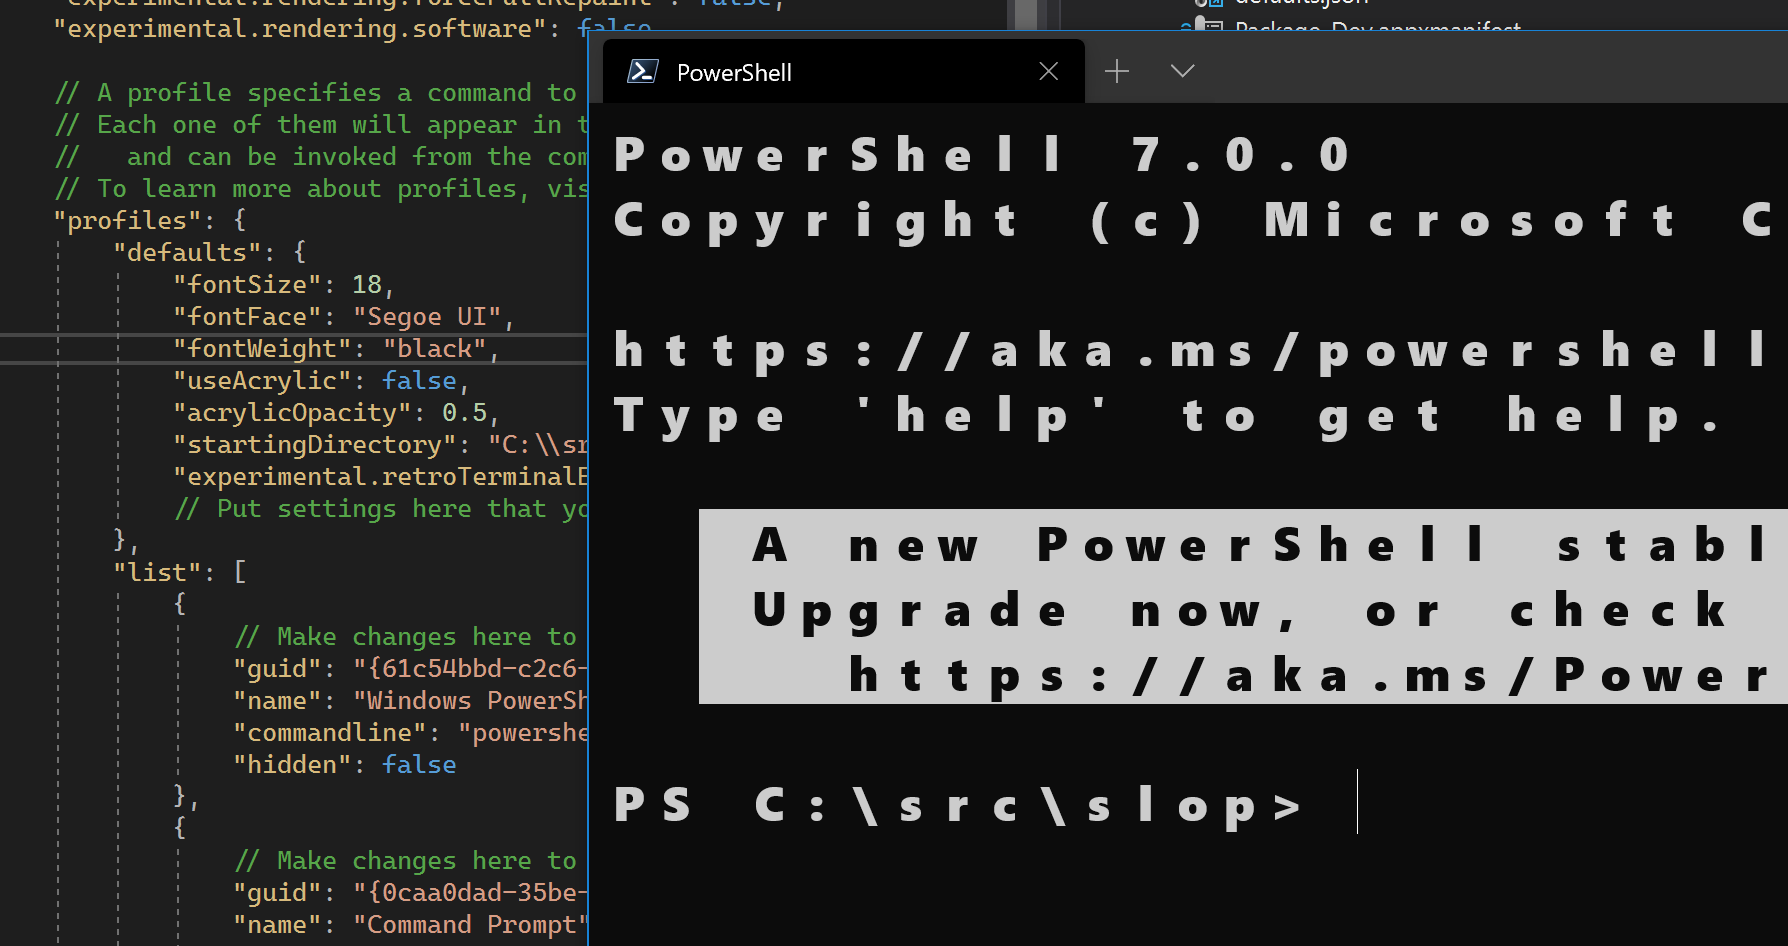Click the "Upgrade now, or check" notice line
The height and width of the screenshot is (946, 1788).
(x=1240, y=610)
